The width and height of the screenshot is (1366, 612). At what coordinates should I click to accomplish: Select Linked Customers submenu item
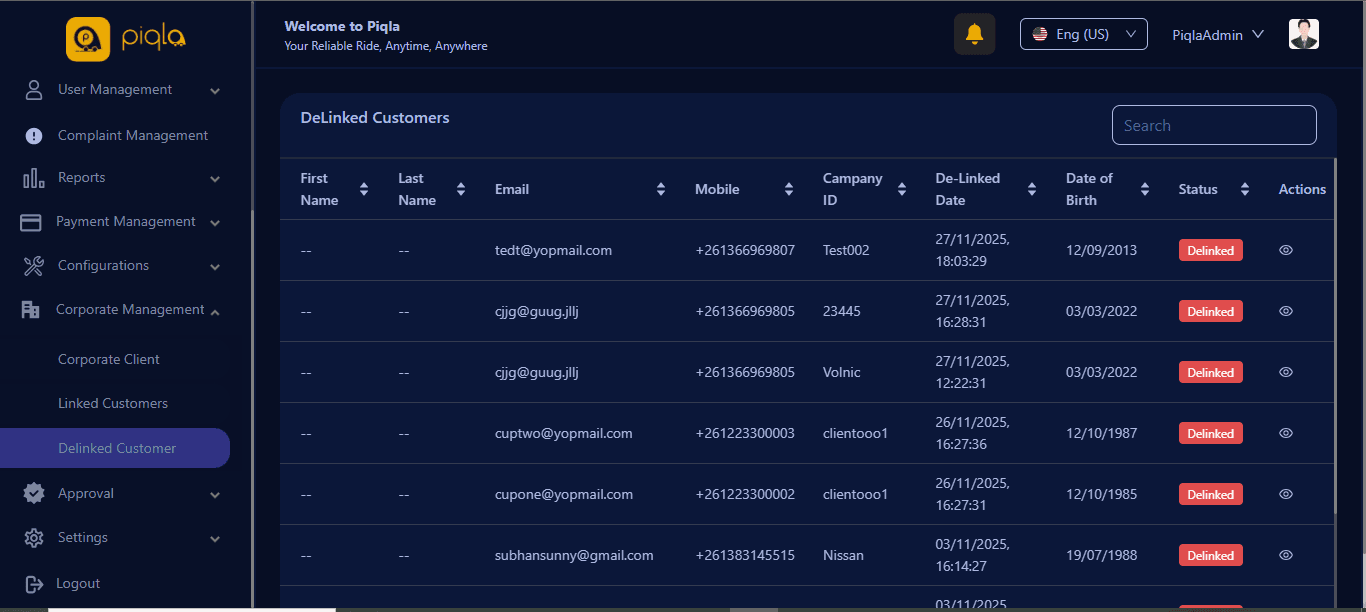(x=113, y=403)
